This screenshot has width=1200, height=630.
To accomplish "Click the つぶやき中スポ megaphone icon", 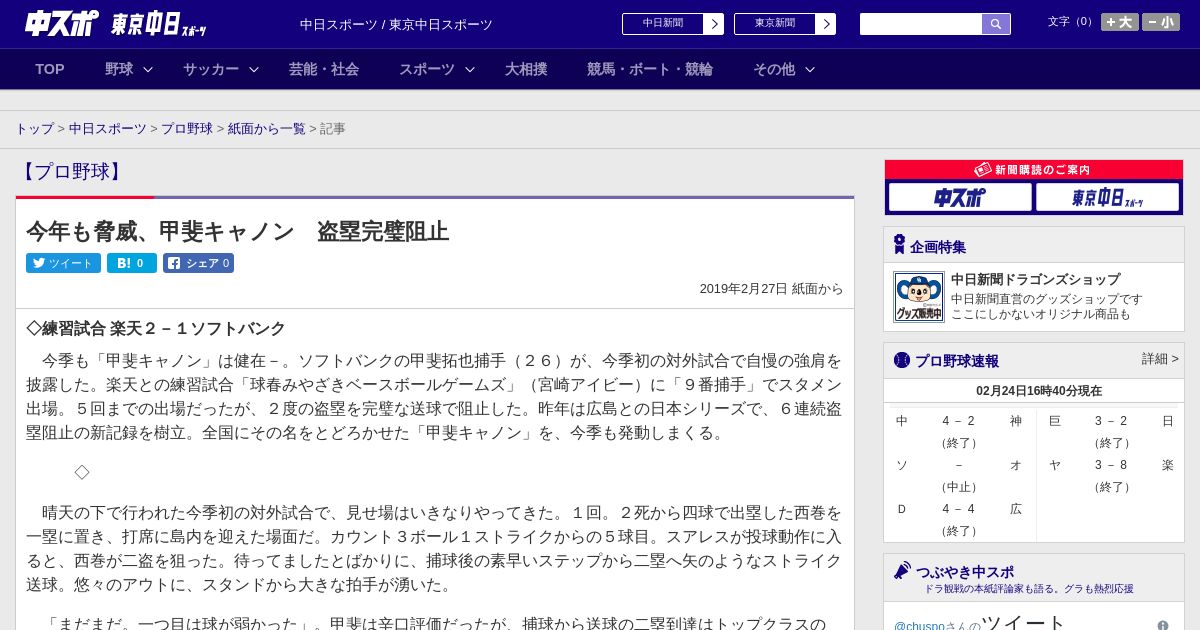I will [x=902, y=571].
